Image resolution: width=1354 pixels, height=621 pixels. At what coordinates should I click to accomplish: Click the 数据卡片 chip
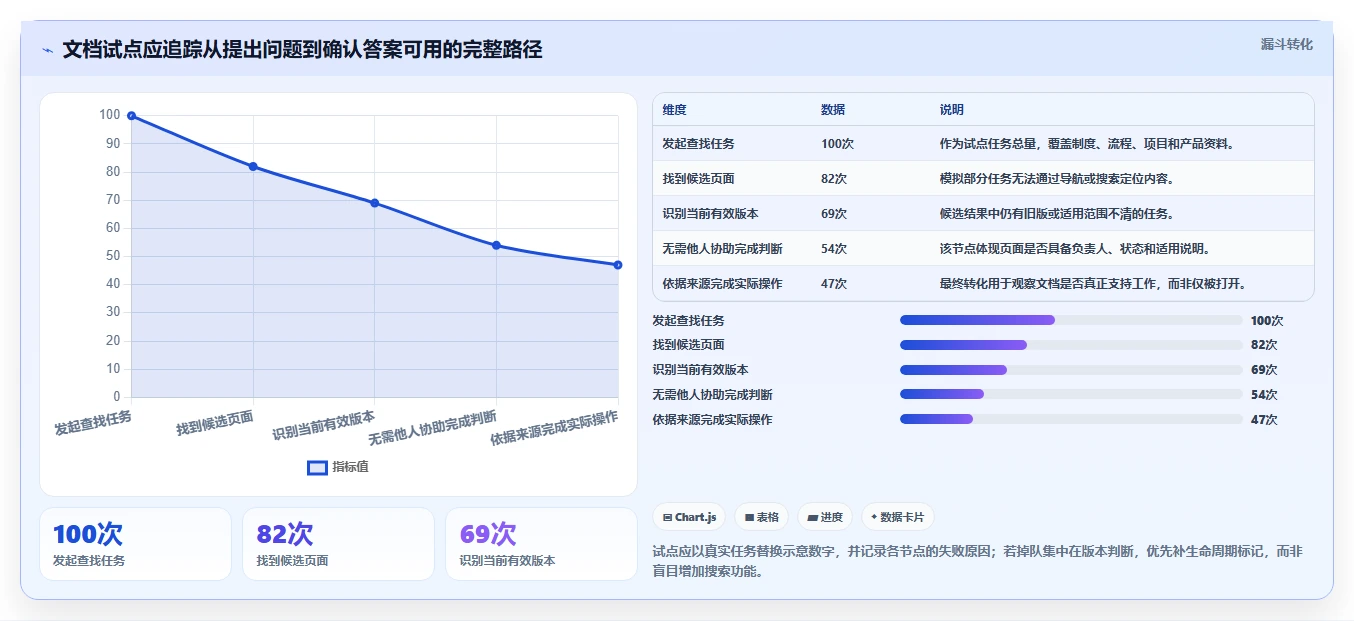898,517
